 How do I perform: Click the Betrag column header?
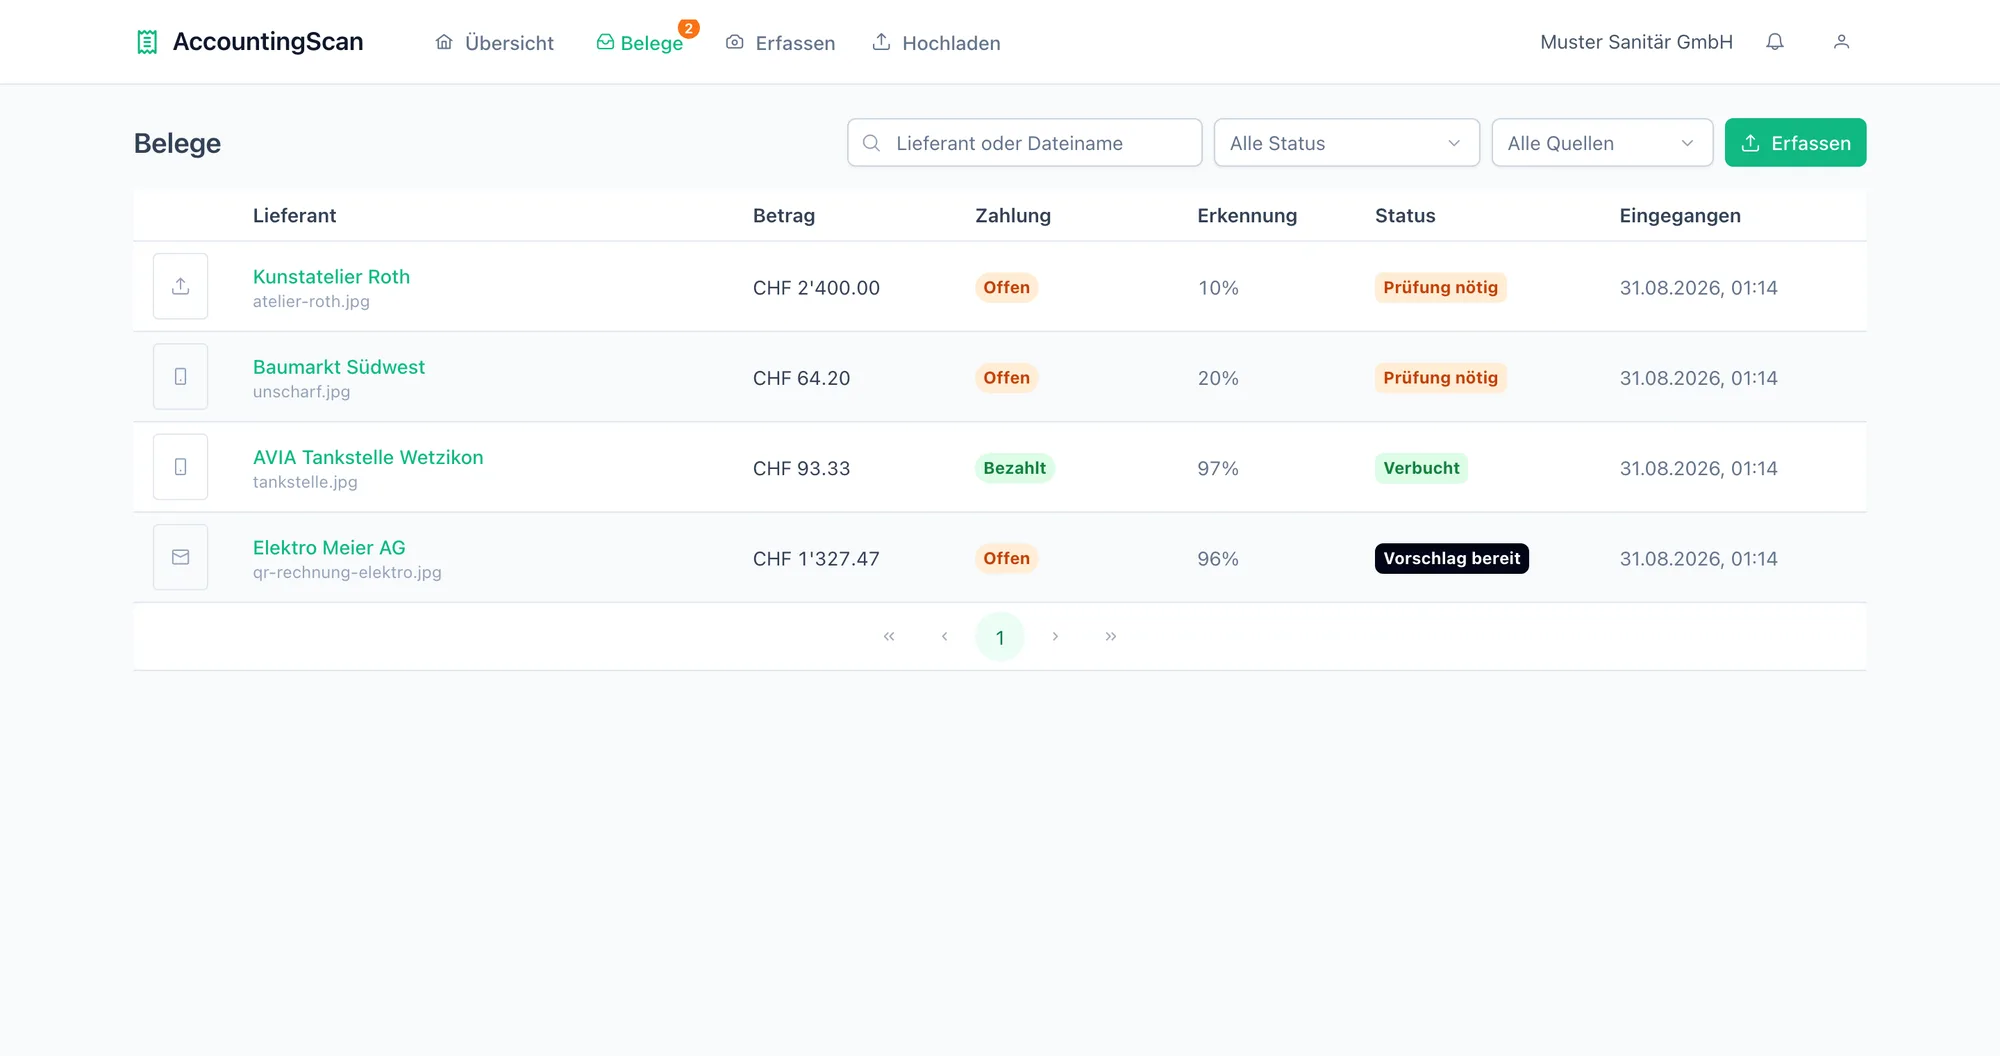(x=784, y=216)
